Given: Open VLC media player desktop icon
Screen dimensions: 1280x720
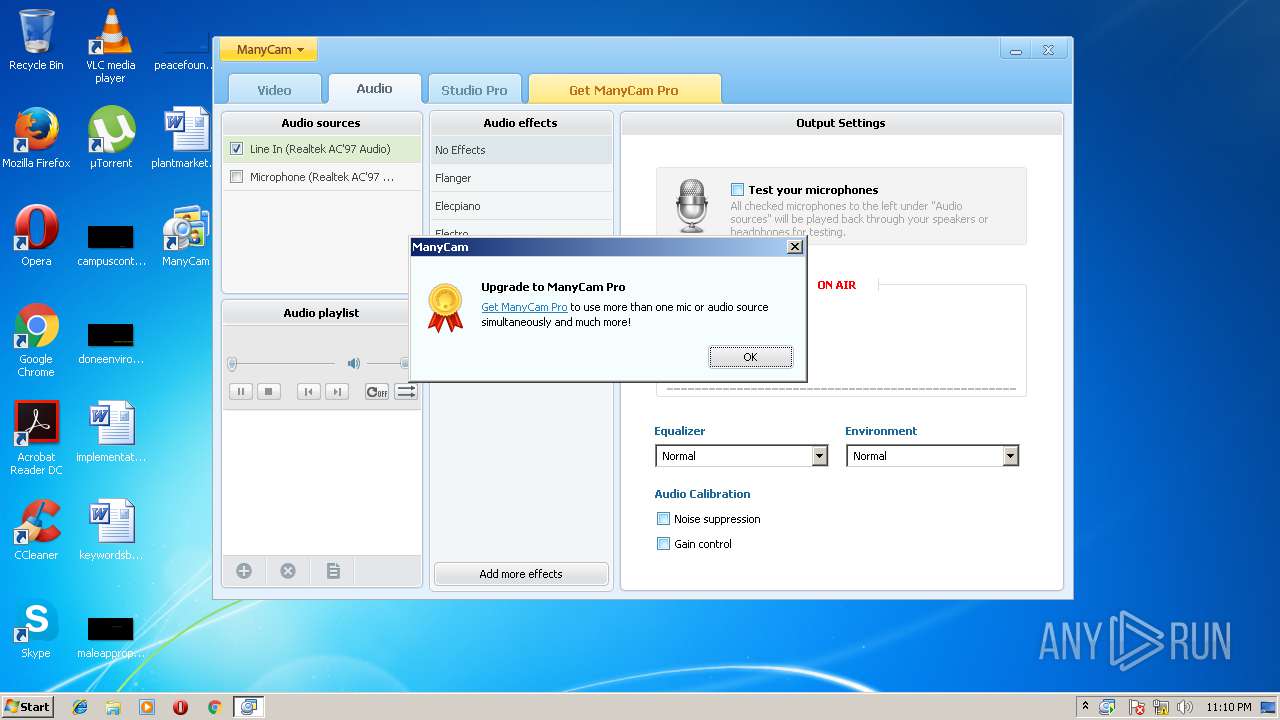Looking at the screenshot, I should coord(110,46).
